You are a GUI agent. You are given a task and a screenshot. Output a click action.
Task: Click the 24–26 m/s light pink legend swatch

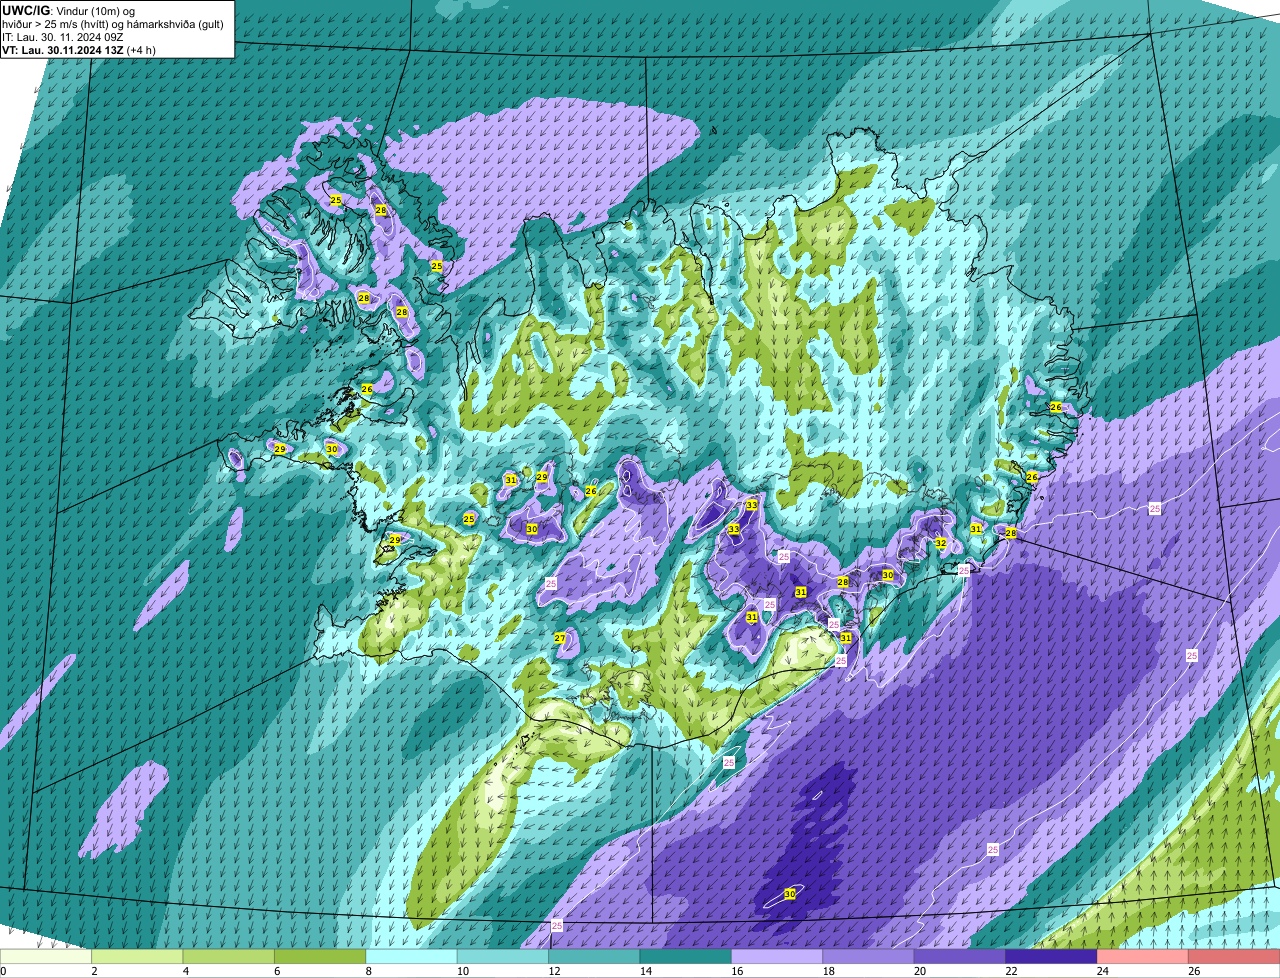coord(1144,957)
